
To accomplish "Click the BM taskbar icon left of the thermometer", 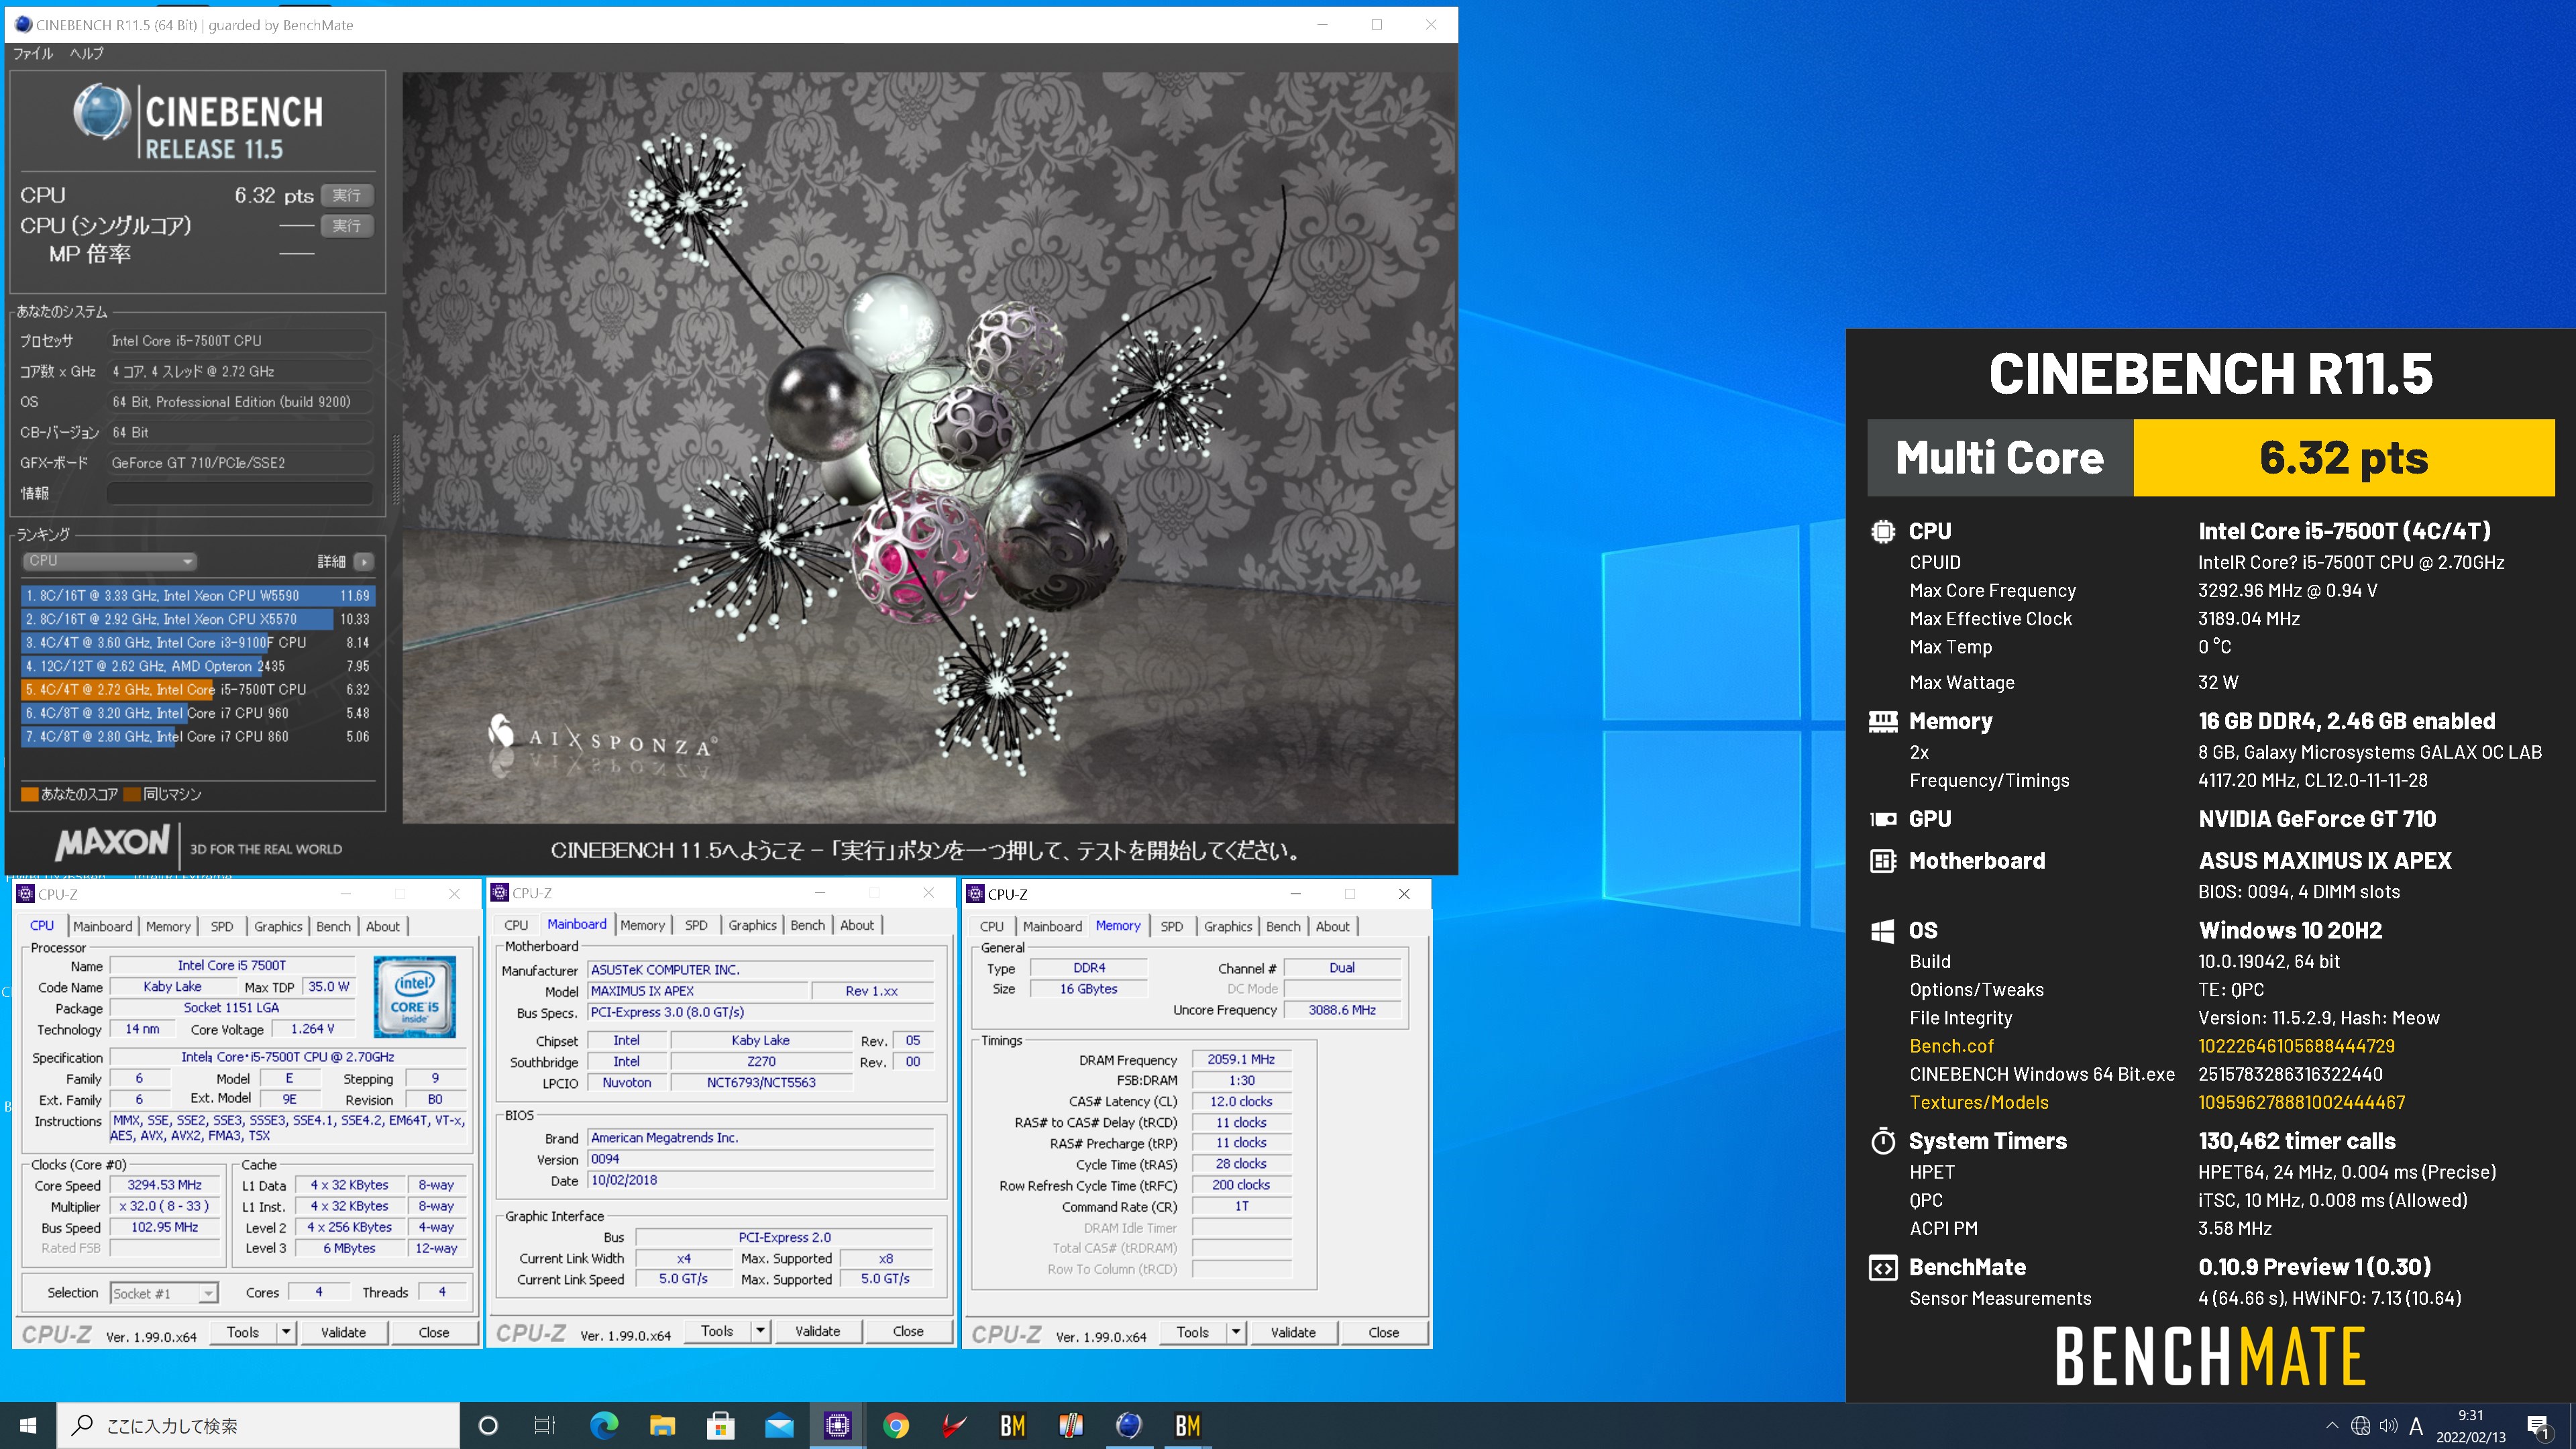I will tap(1012, 1425).
